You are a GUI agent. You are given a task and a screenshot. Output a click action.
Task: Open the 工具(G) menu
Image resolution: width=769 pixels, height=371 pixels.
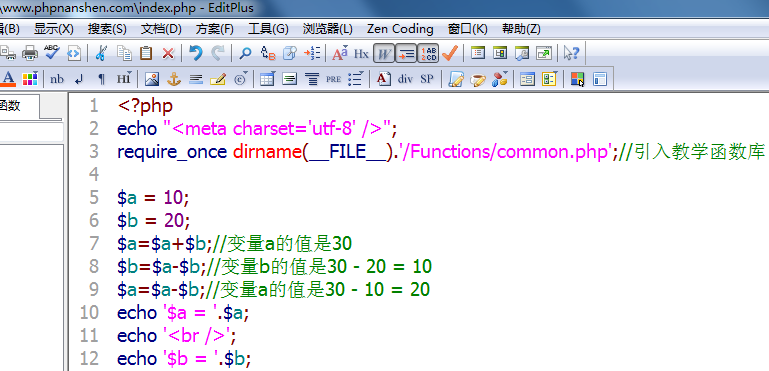coord(268,29)
